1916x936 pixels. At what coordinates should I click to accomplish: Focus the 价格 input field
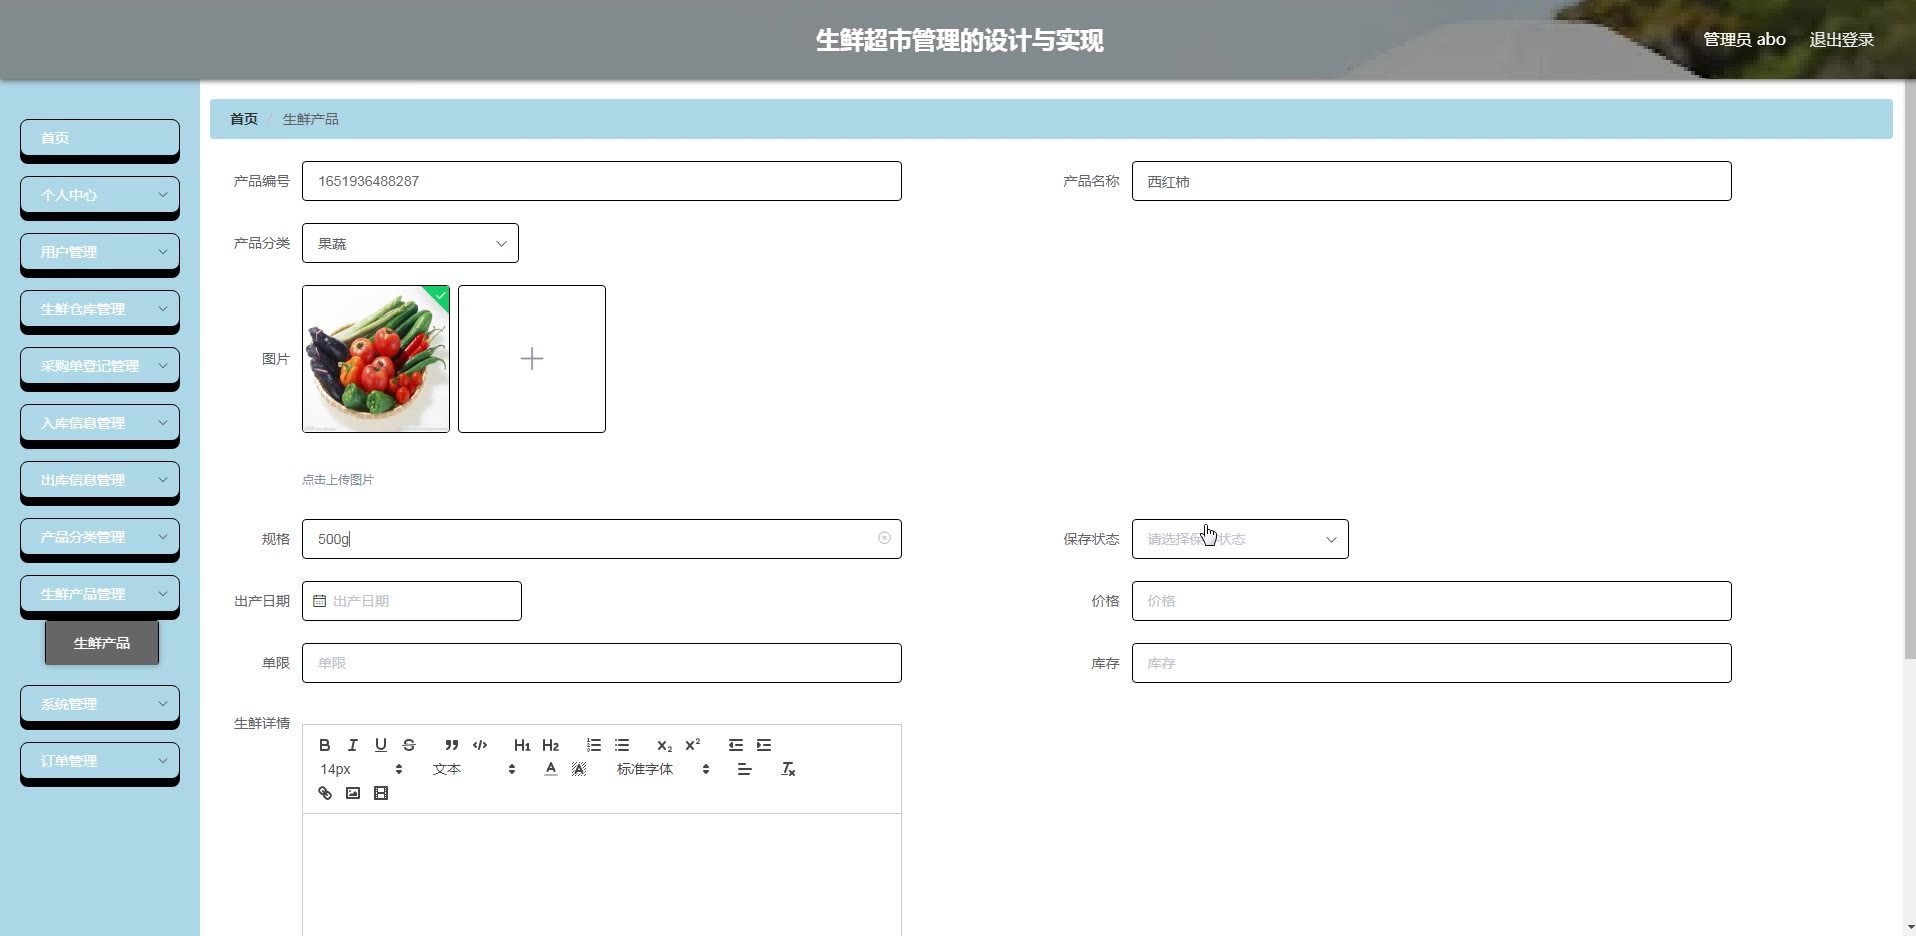coord(1431,601)
